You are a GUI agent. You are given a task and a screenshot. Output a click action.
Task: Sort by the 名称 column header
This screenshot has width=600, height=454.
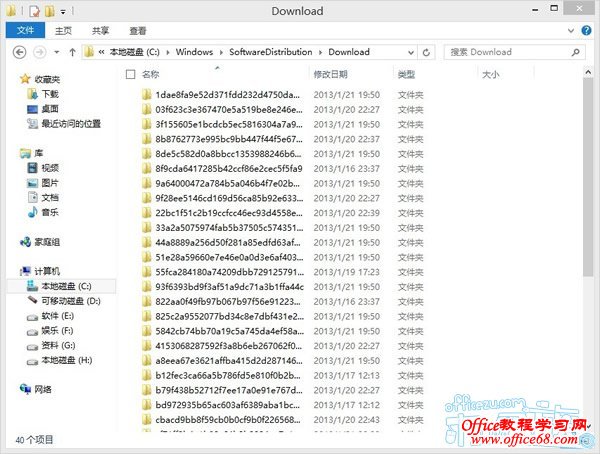coord(150,74)
